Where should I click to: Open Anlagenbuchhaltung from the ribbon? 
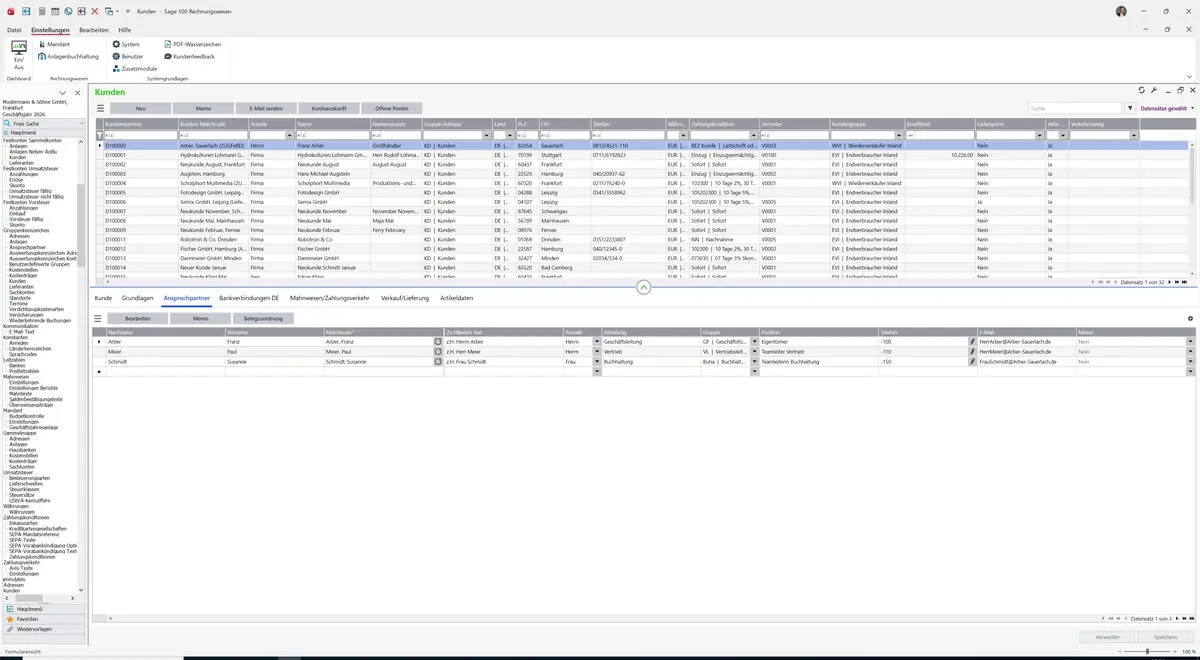pos(68,57)
